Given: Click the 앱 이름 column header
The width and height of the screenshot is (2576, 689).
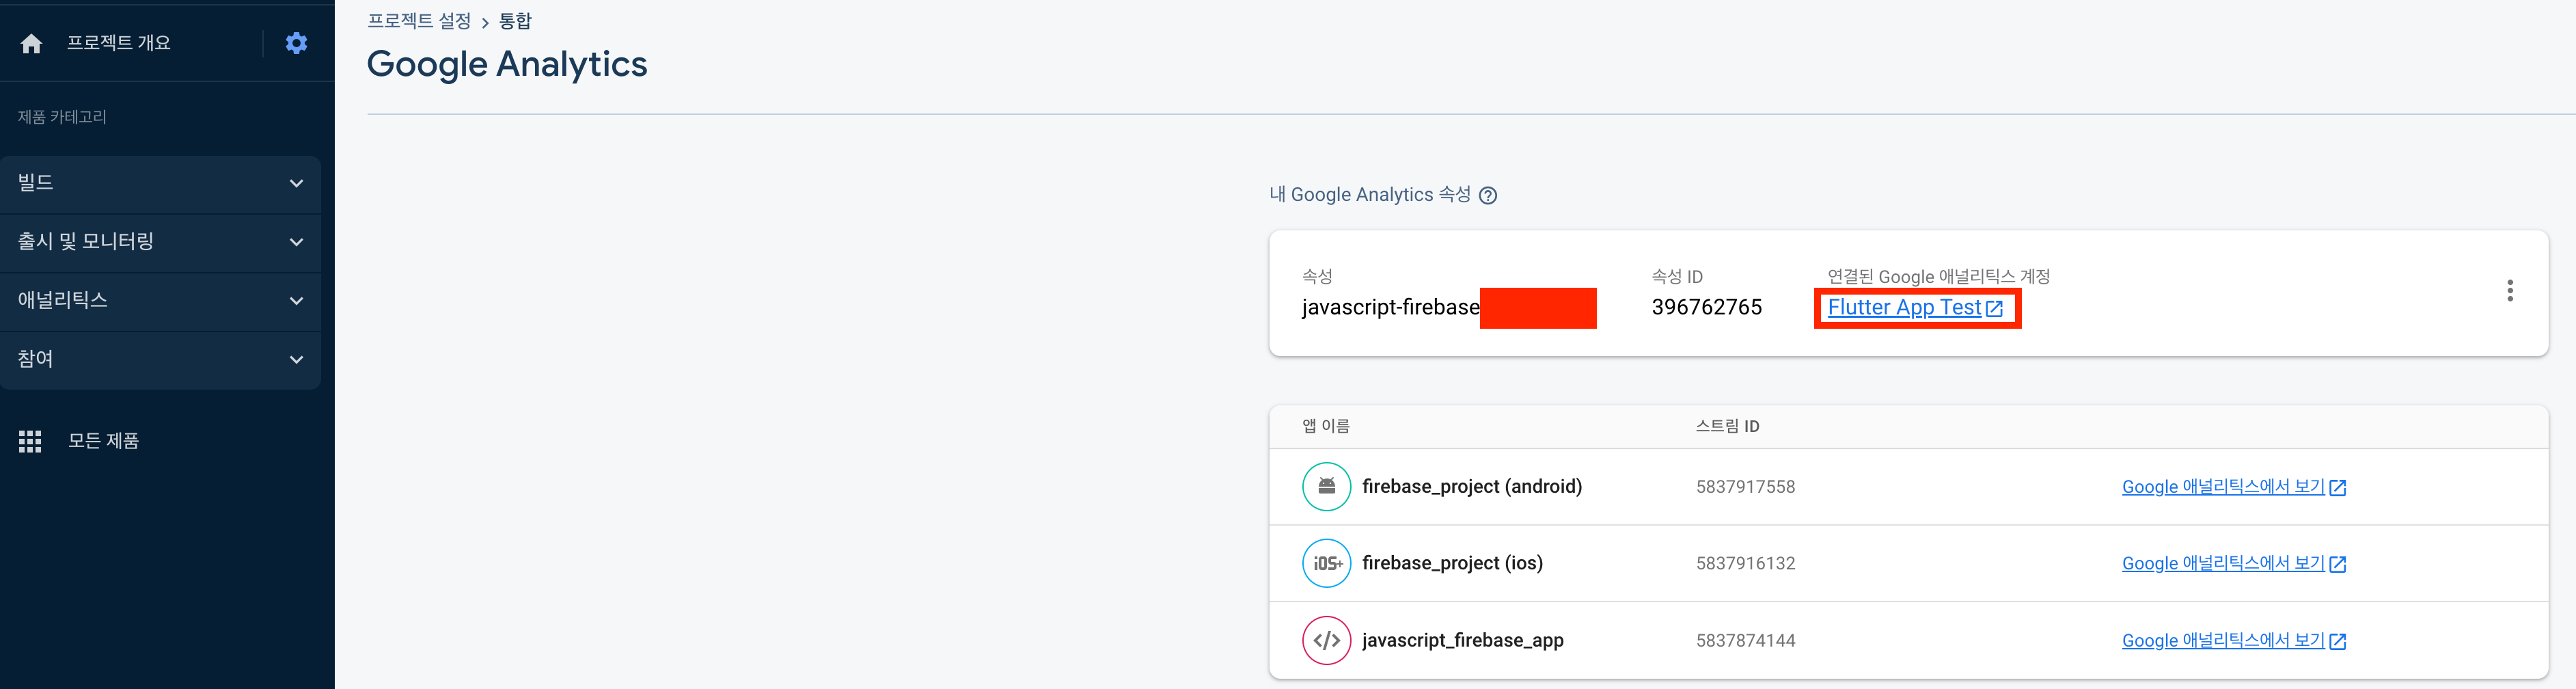Looking at the screenshot, I should [1325, 426].
